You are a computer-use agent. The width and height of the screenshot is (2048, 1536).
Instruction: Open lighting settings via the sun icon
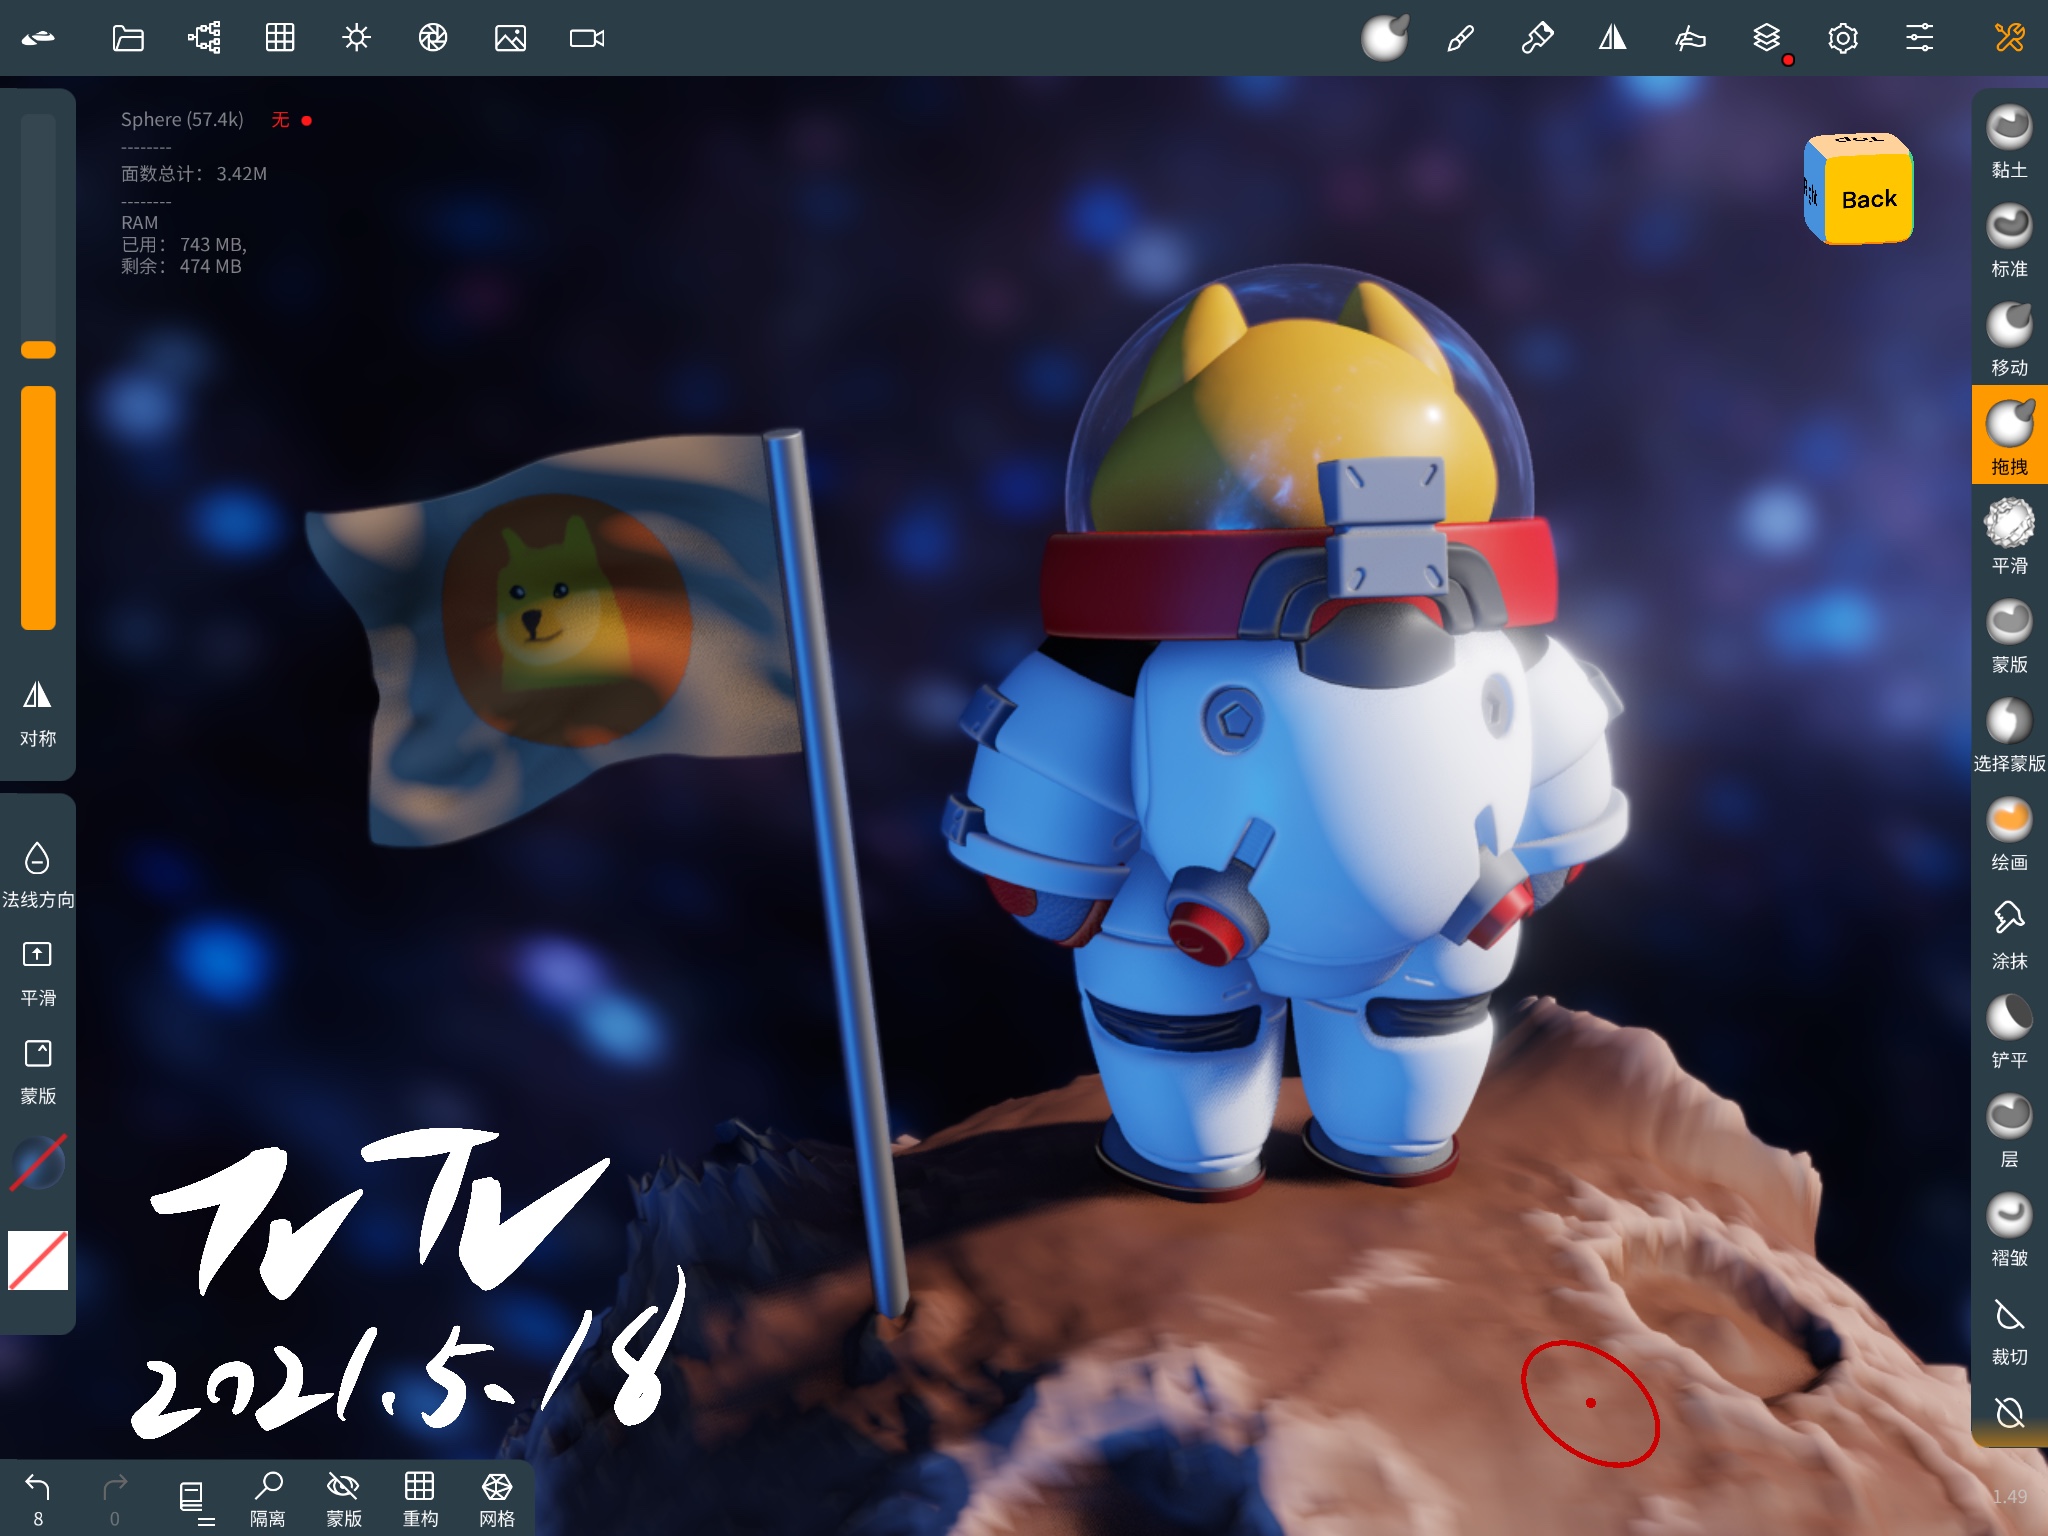tap(356, 38)
